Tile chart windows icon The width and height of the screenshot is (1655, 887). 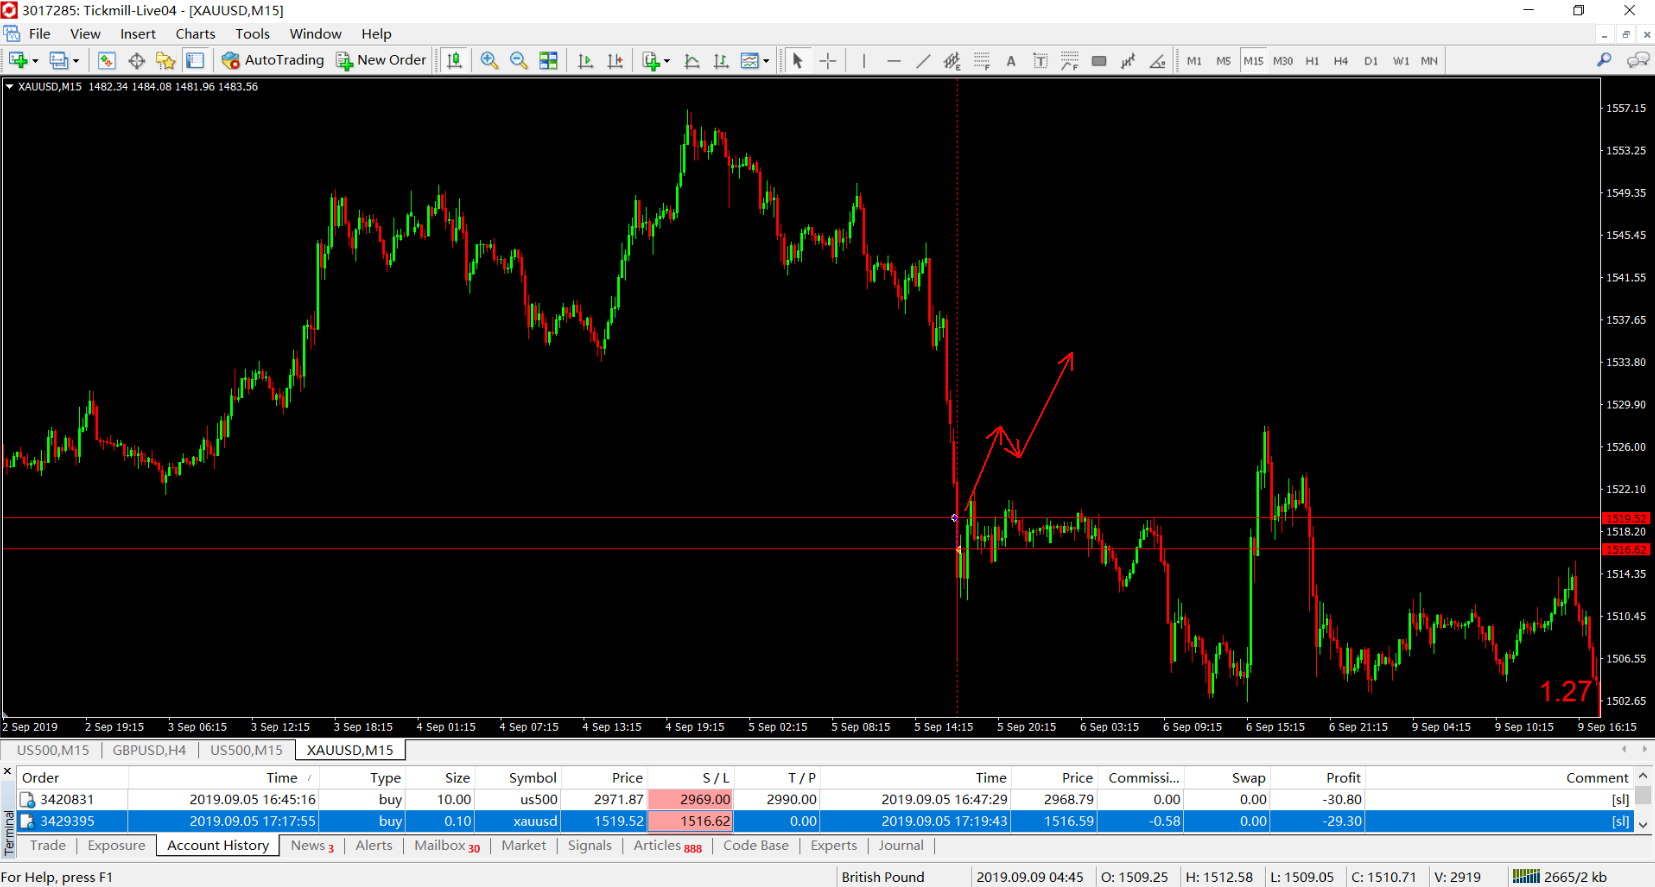pos(548,61)
